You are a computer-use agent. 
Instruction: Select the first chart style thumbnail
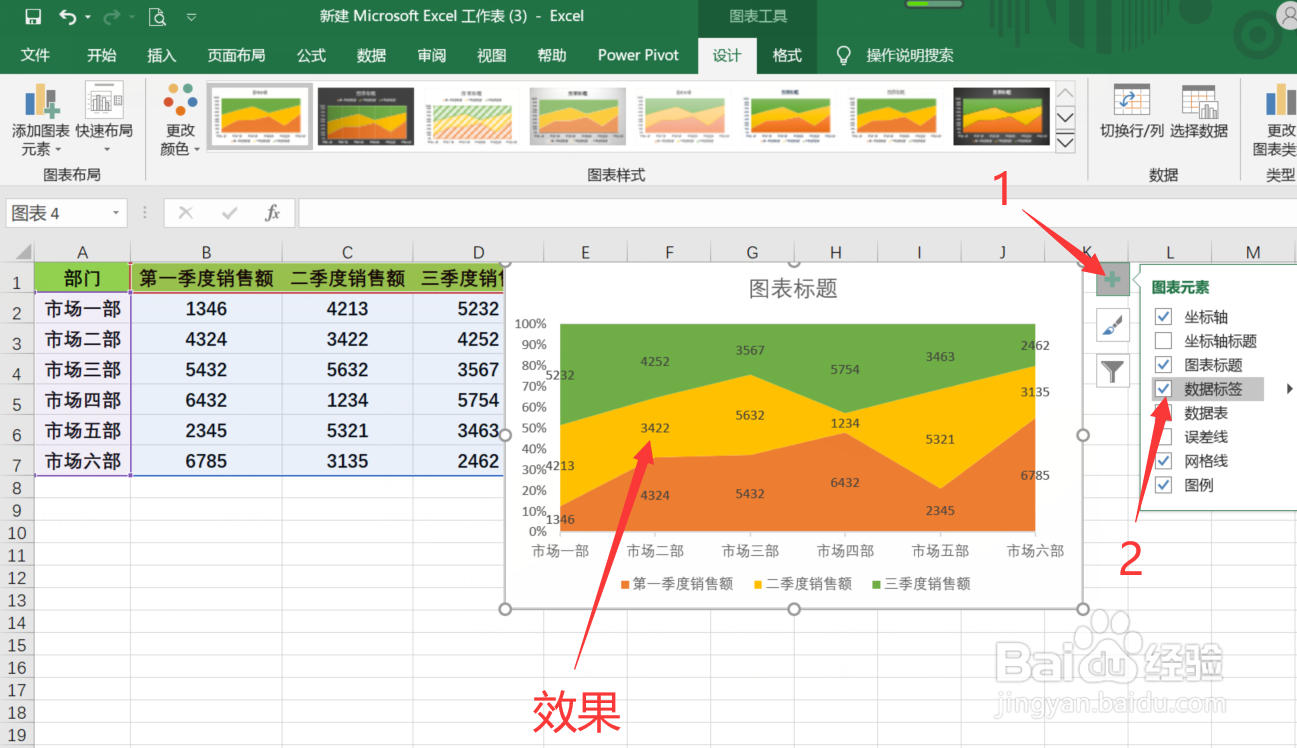coord(259,115)
